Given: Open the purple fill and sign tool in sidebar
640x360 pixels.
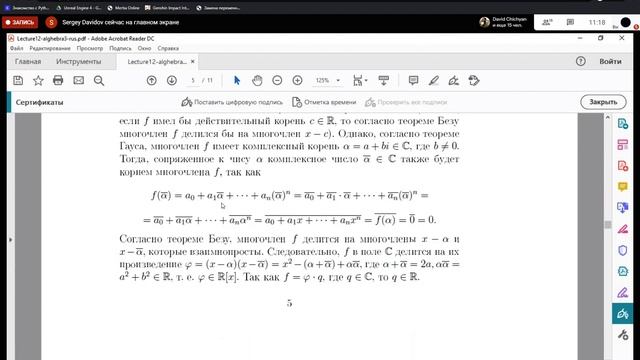Looking at the screenshot, I should (622, 292).
